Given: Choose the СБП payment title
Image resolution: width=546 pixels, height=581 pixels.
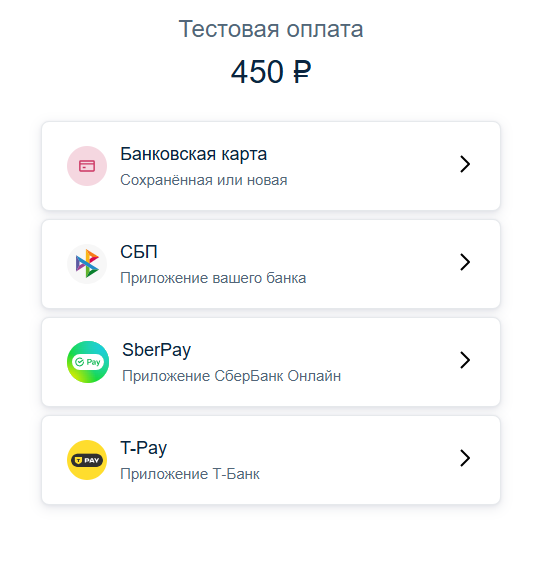Looking at the screenshot, I should 139,252.
